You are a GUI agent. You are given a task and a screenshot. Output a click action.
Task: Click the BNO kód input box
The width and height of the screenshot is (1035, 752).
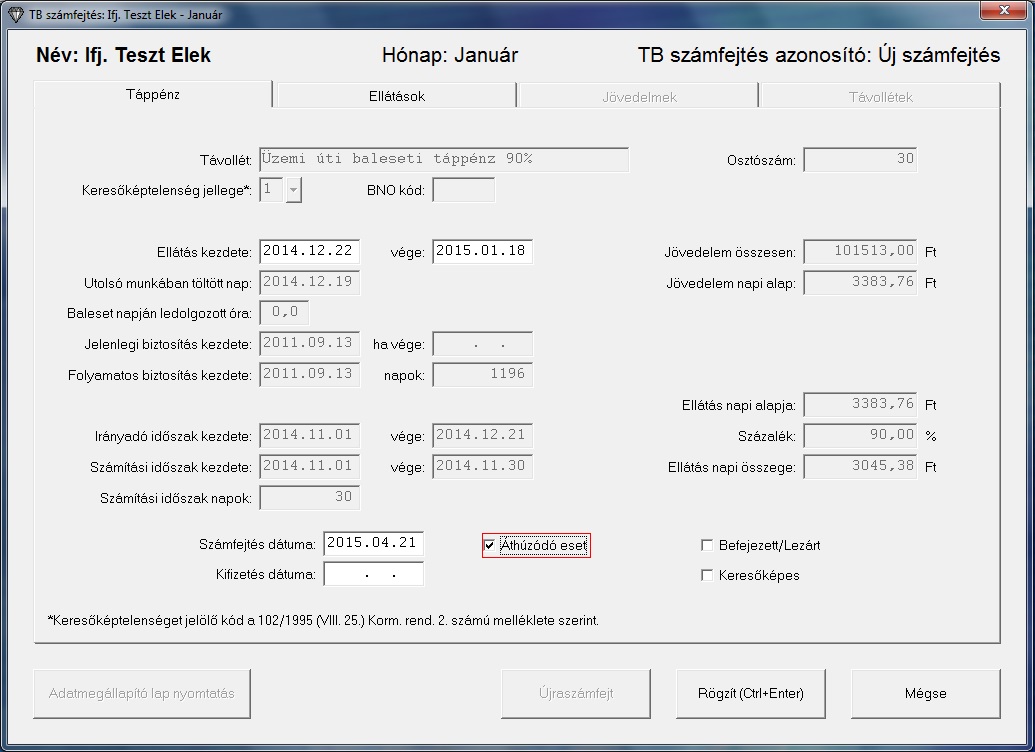[463, 190]
